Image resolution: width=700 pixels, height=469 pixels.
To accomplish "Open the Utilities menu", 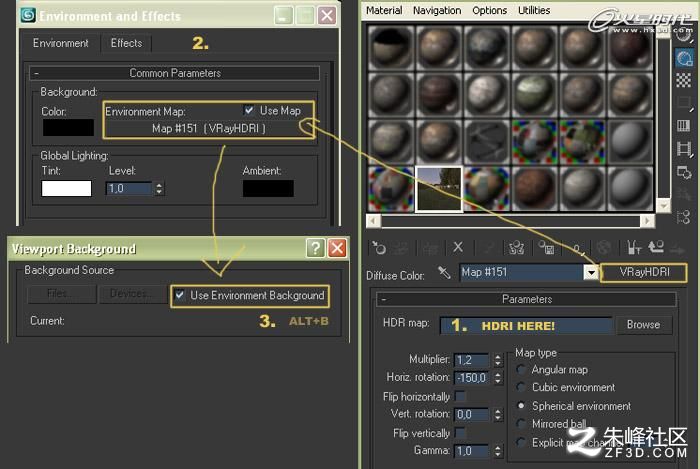I will pos(534,10).
